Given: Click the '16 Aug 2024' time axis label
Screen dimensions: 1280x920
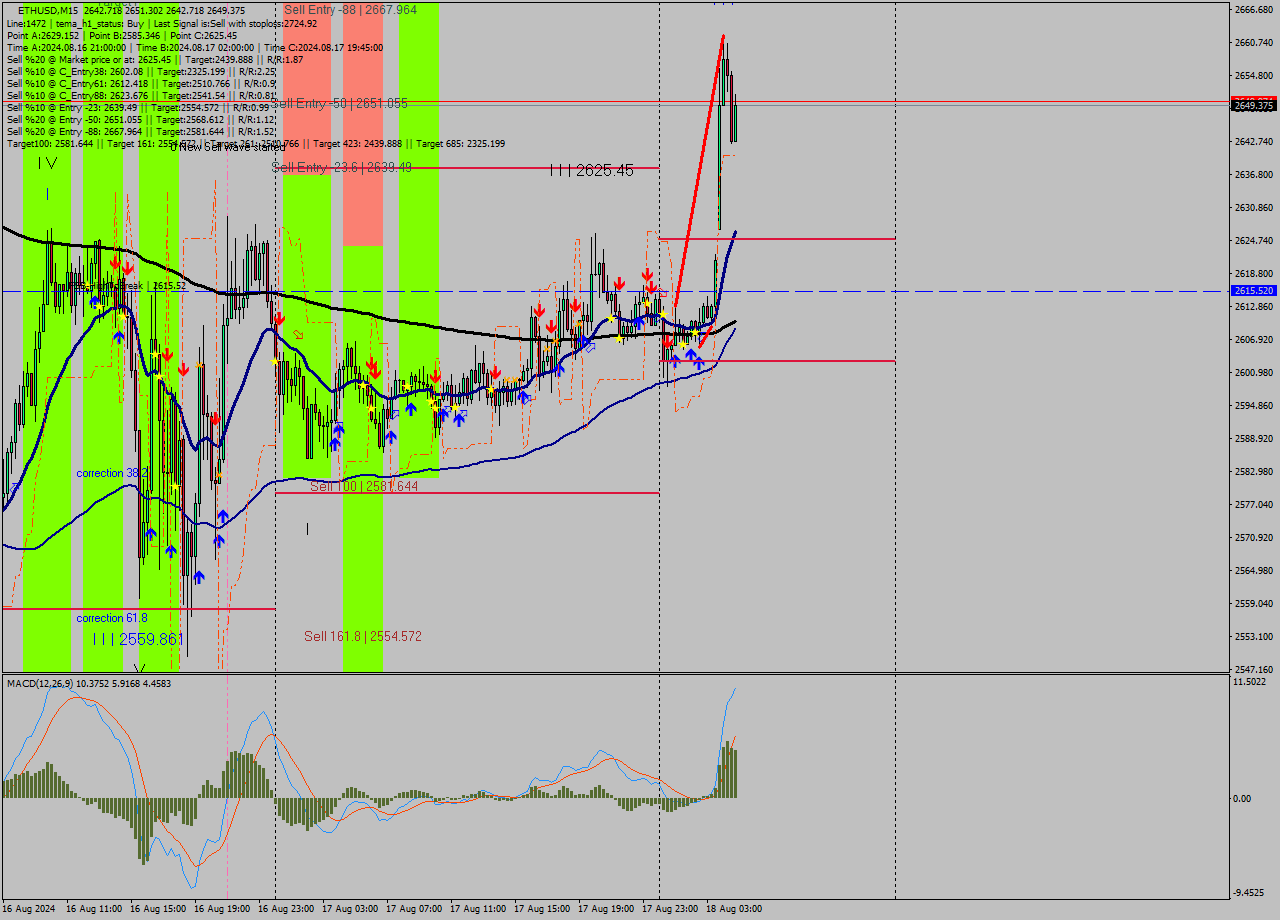Looking at the screenshot, I should click(29, 909).
